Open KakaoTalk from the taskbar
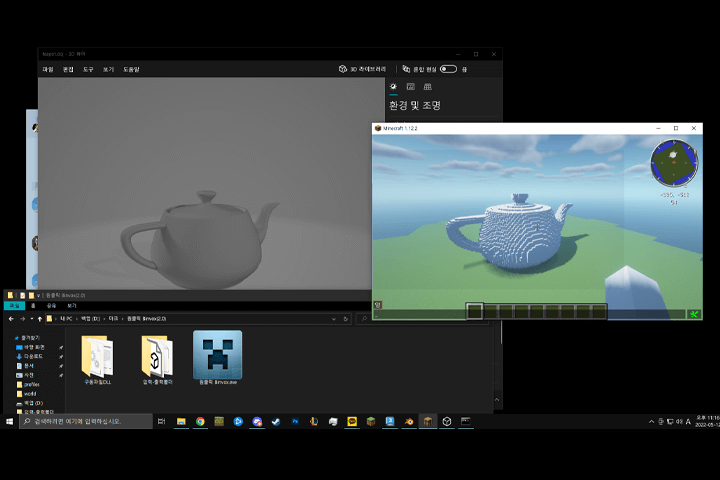This screenshot has width=720, height=480. pyautogui.click(x=352, y=421)
